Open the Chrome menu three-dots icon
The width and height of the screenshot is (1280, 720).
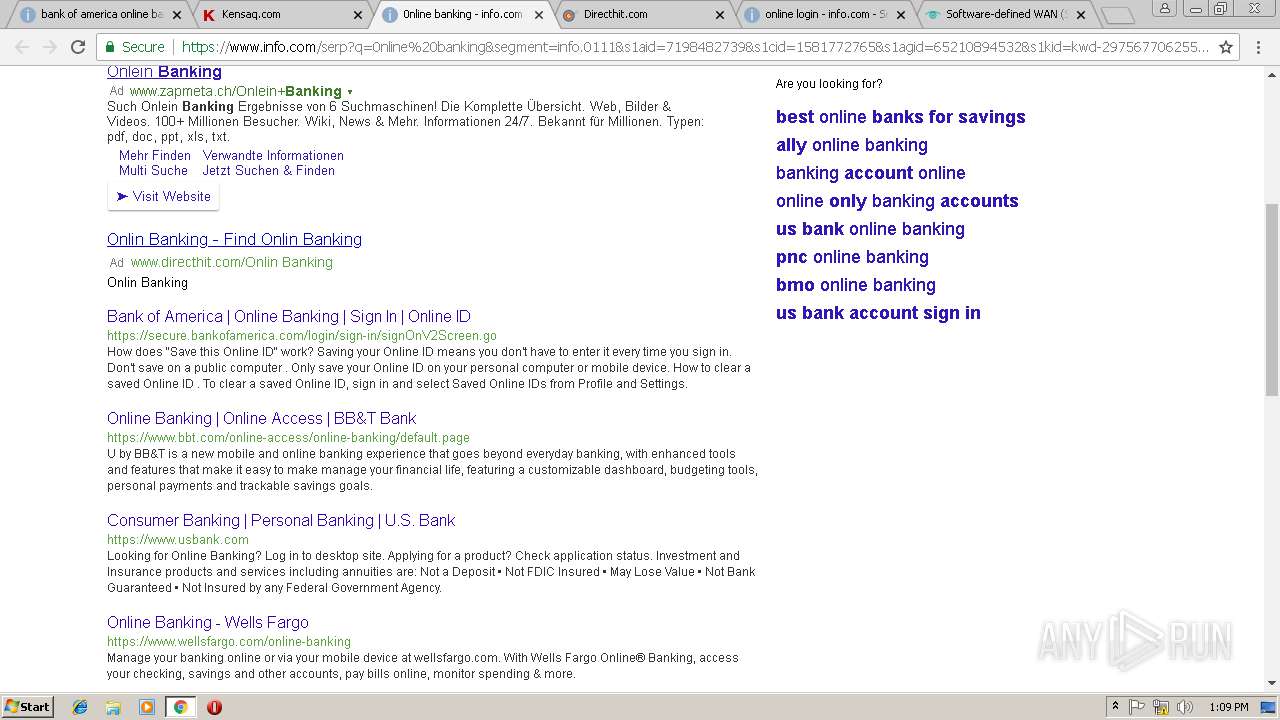(x=1260, y=47)
